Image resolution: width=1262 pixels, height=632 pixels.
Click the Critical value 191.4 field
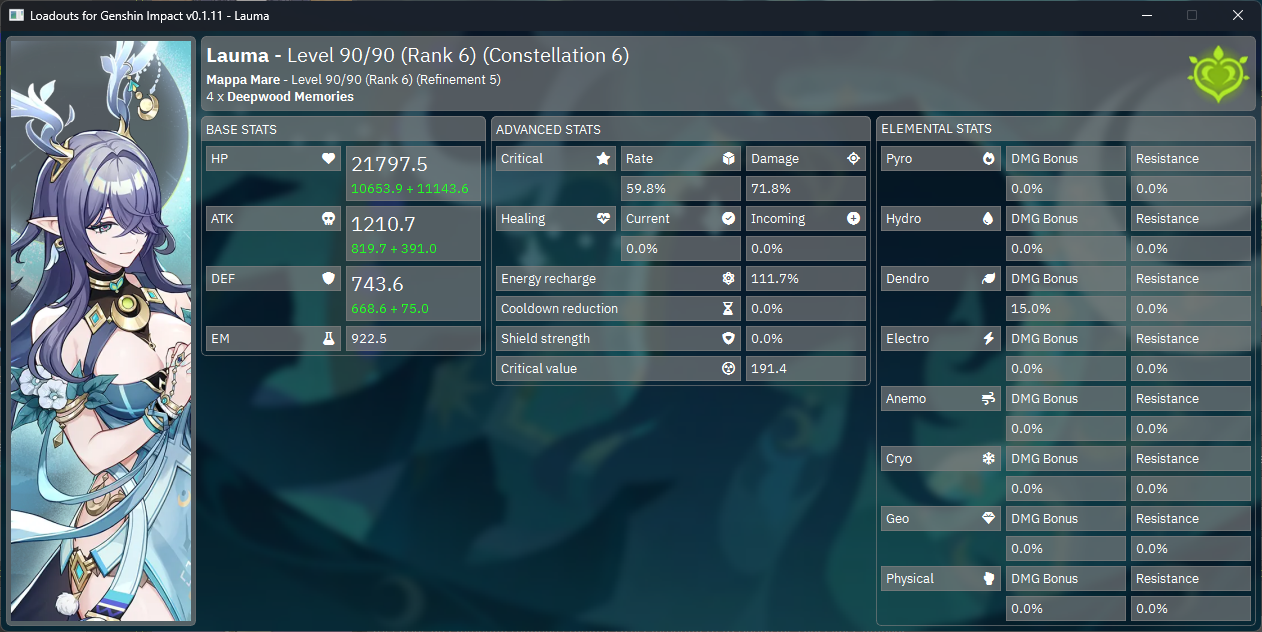pyautogui.click(x=805, y=369)
